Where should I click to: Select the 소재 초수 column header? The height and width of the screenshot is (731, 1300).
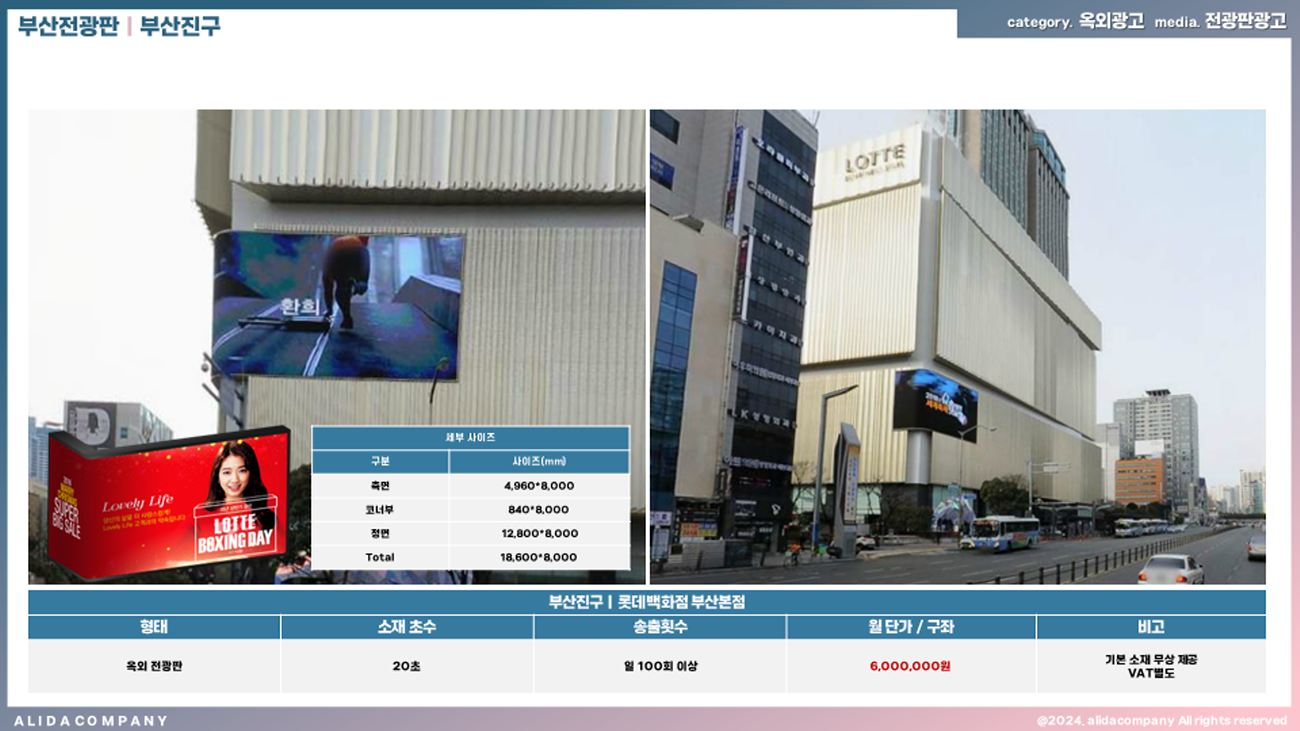click(x=406, y=627)
